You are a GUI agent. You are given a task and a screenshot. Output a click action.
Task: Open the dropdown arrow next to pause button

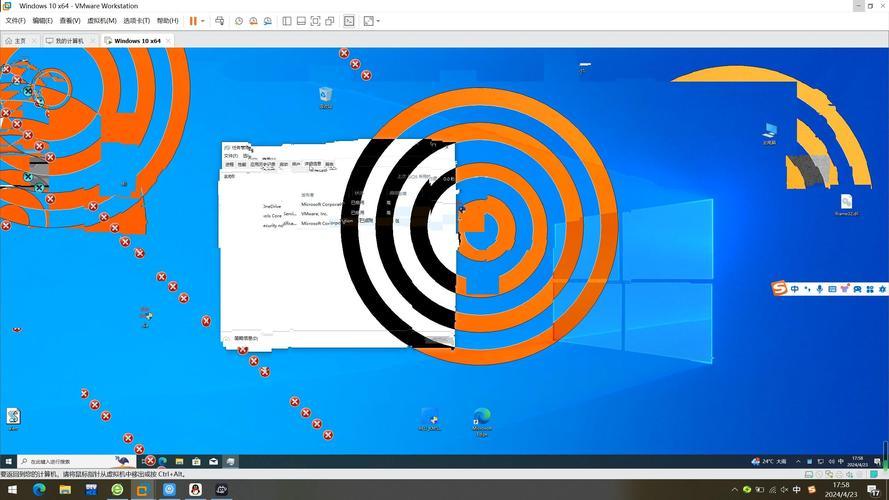[x=203, y=21]
